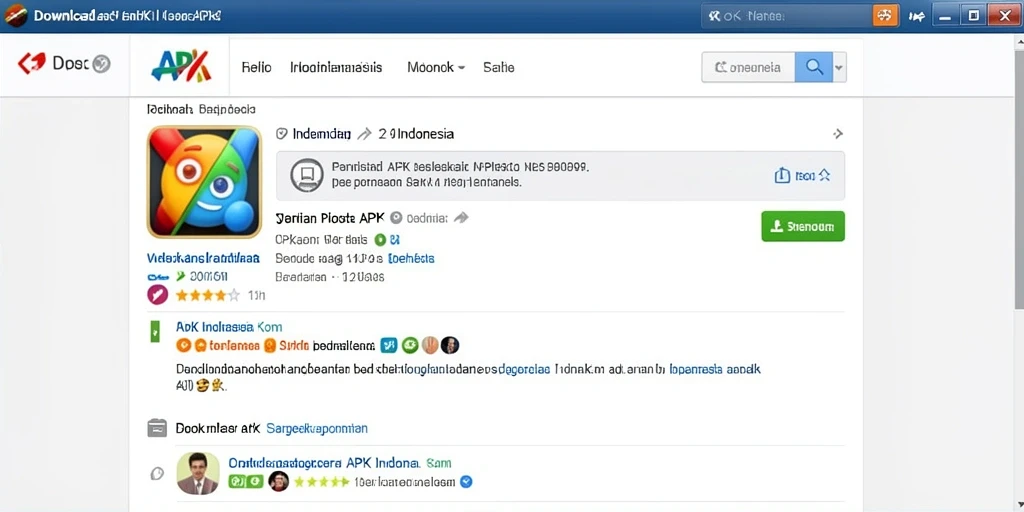Screen dimensions: 1024x512
Task: Click the reviewer portrait thumbnail
Action: 197,473
